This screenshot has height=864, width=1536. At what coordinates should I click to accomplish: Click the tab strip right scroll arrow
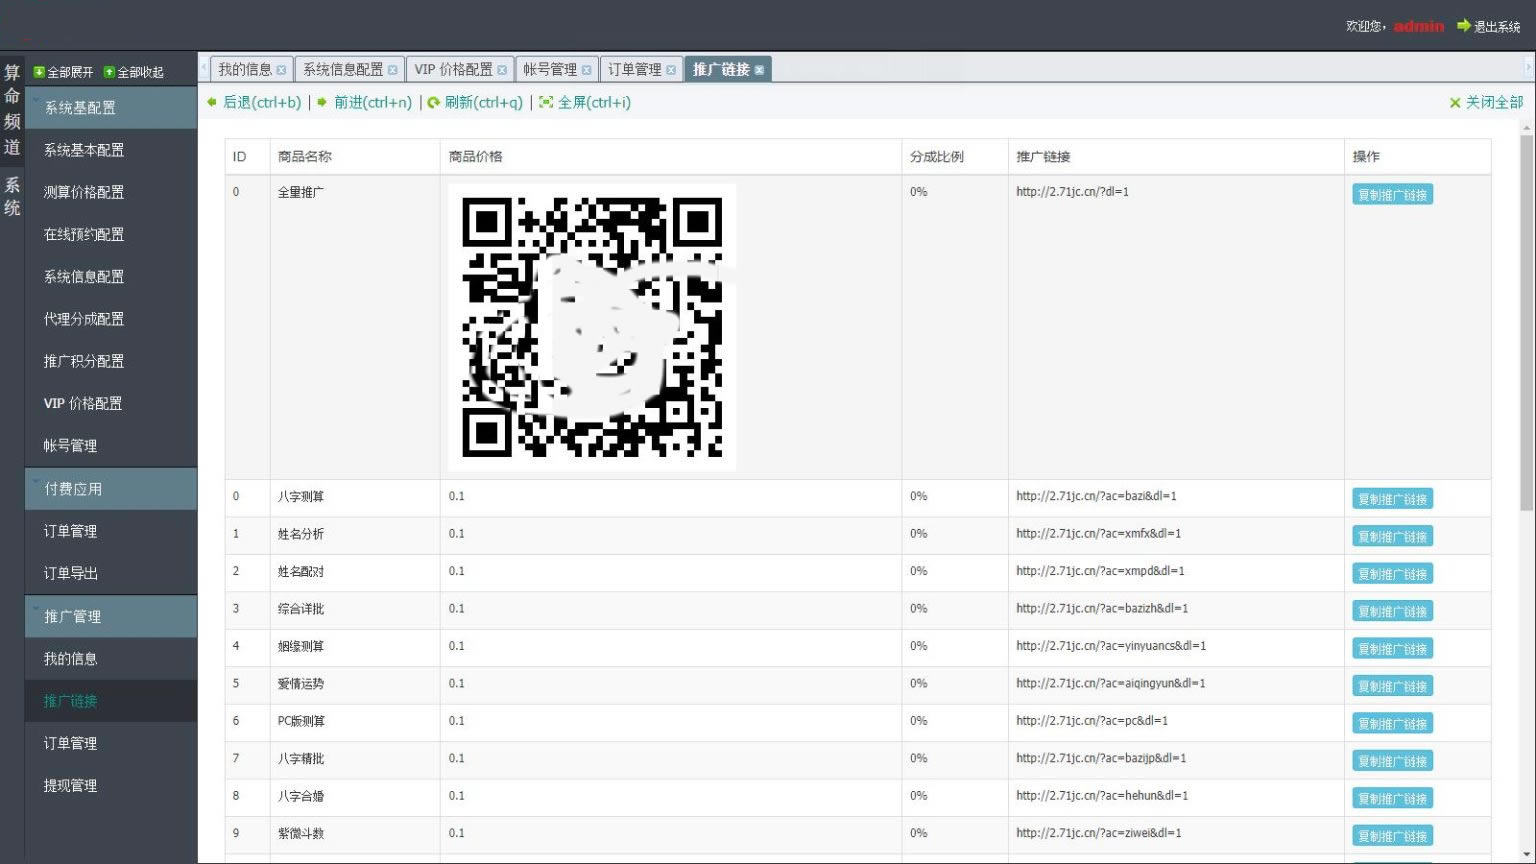pos(1528,68)
